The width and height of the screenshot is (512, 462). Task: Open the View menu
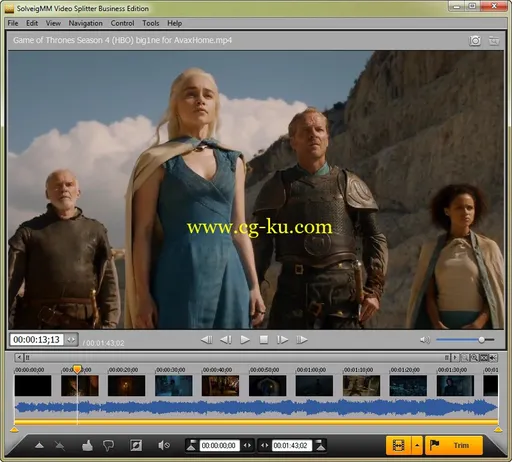[53, 23]
